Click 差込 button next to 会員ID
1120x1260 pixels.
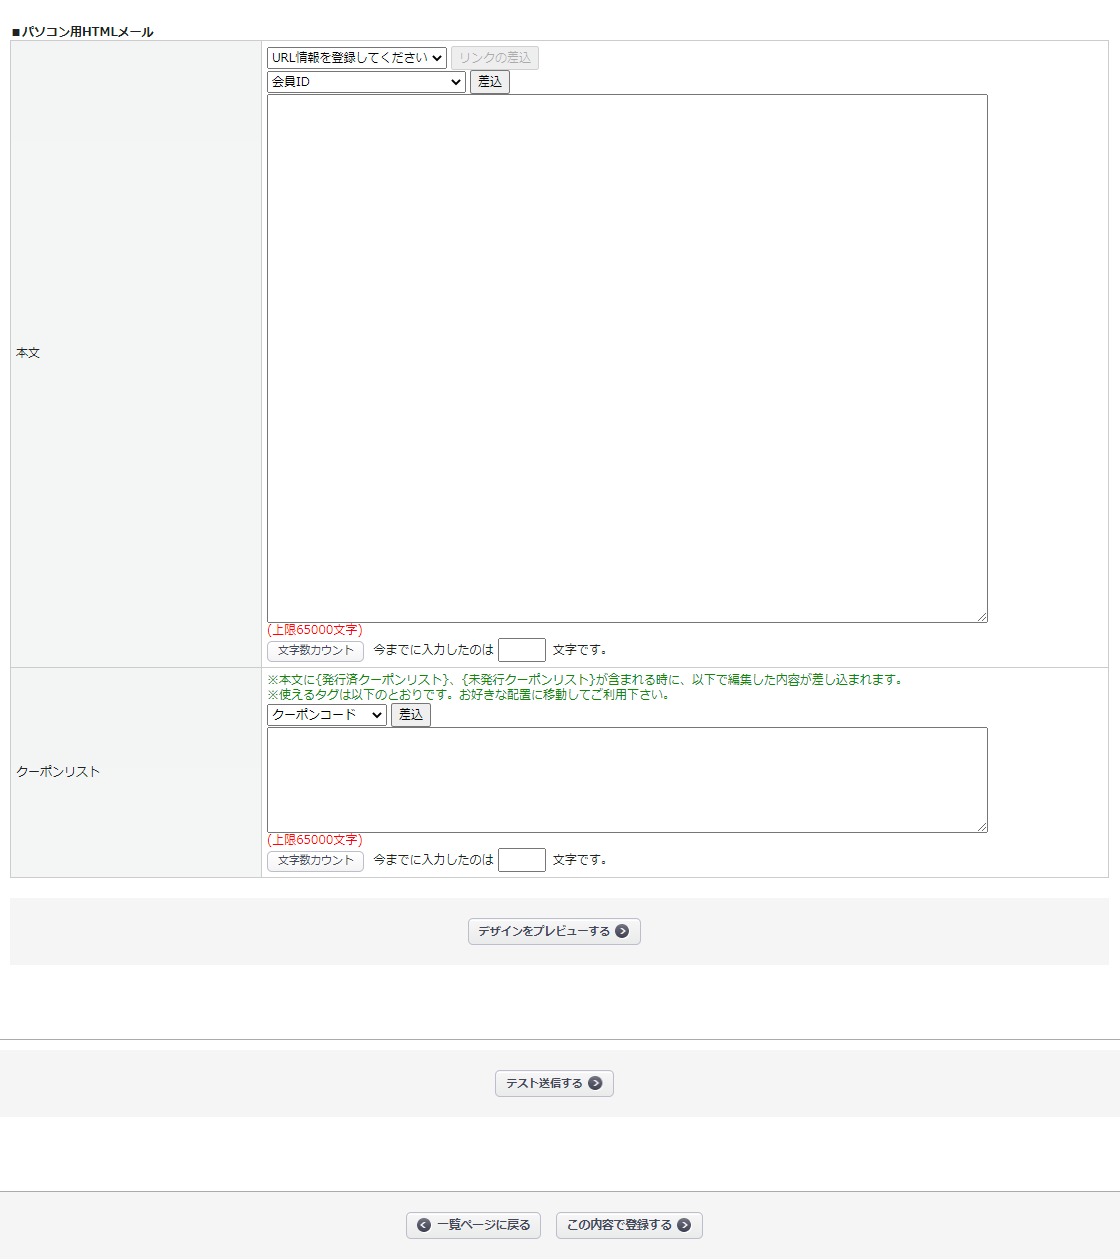click(x=490, y=82)
